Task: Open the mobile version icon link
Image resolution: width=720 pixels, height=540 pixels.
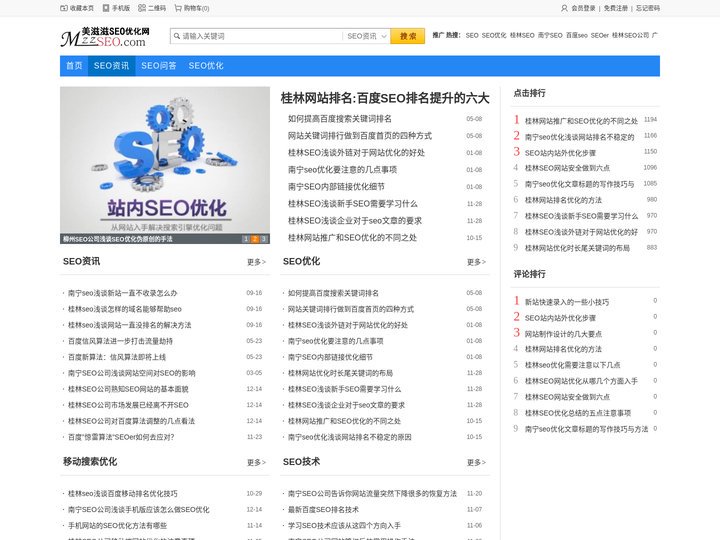Action: click(x=106, y=8)
